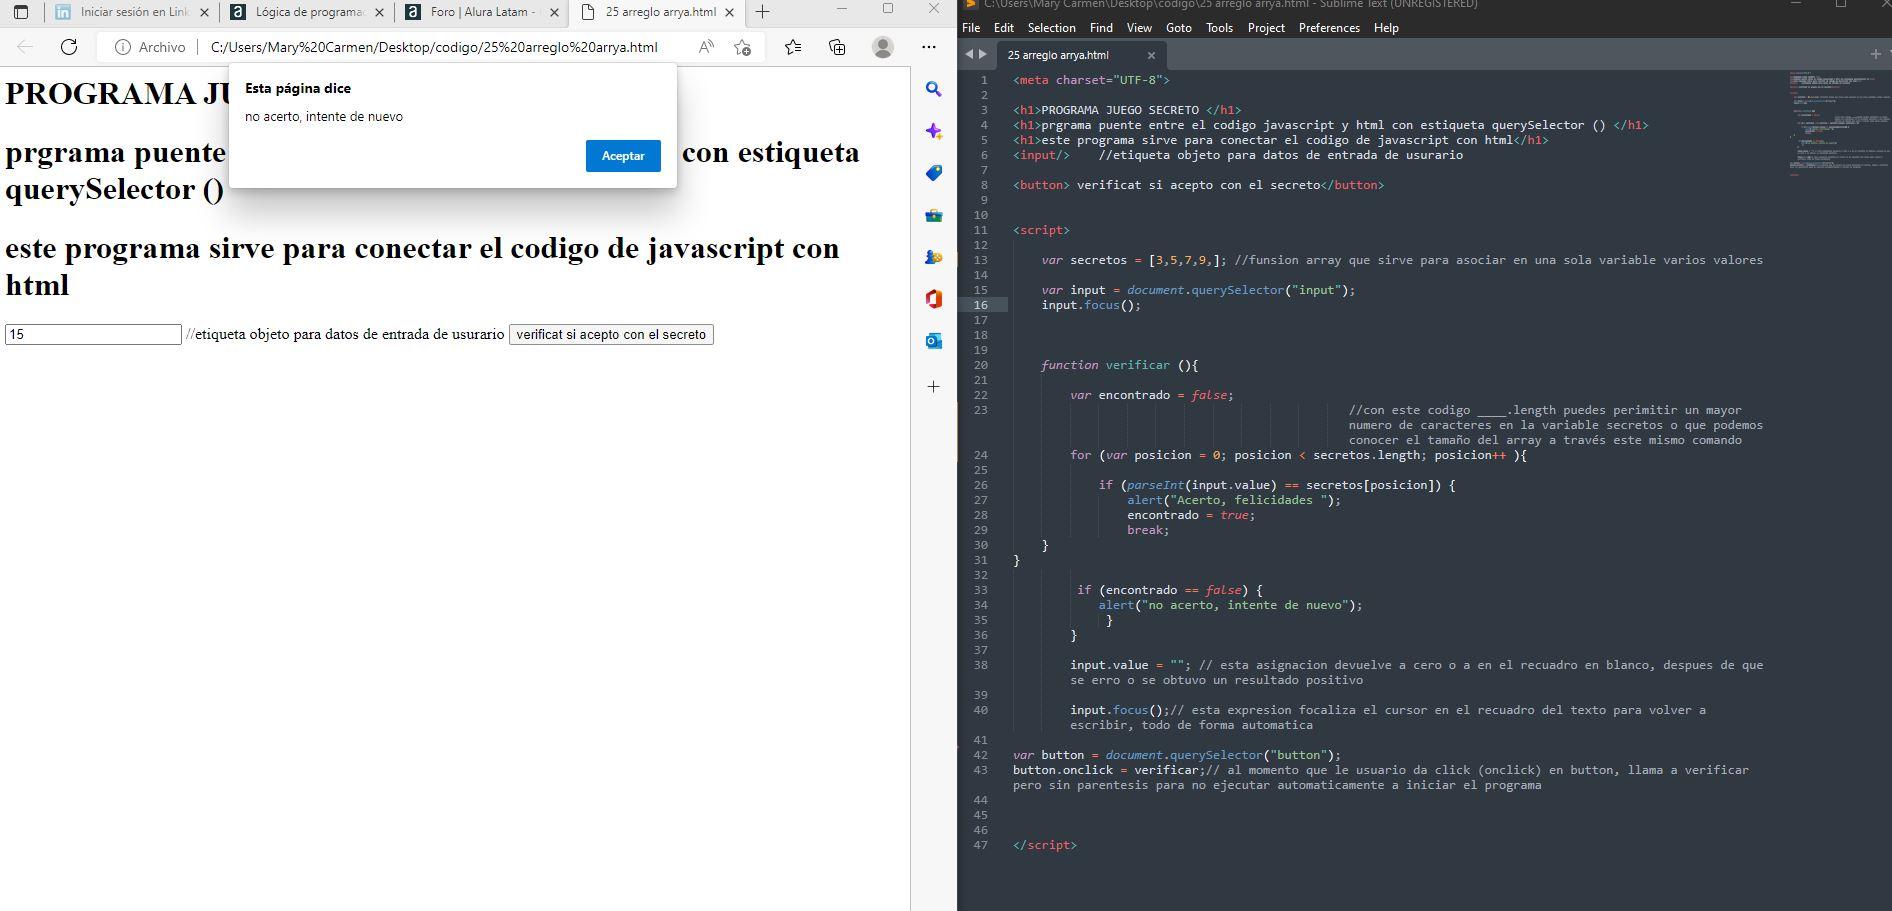Click the 'verificat si acepto con el secreto' button
1892x911 pixels.
(611, 335)
